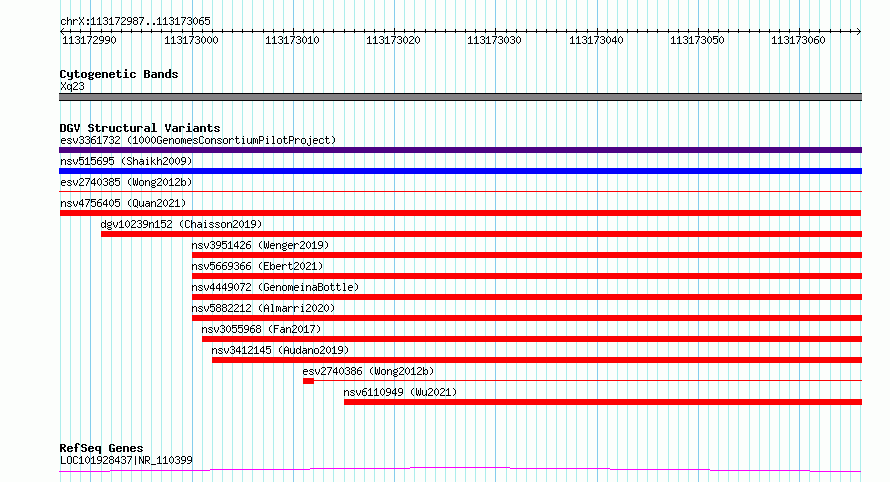
Task: Select the red nsv4756405 variant bar
Action: [460, 213]
